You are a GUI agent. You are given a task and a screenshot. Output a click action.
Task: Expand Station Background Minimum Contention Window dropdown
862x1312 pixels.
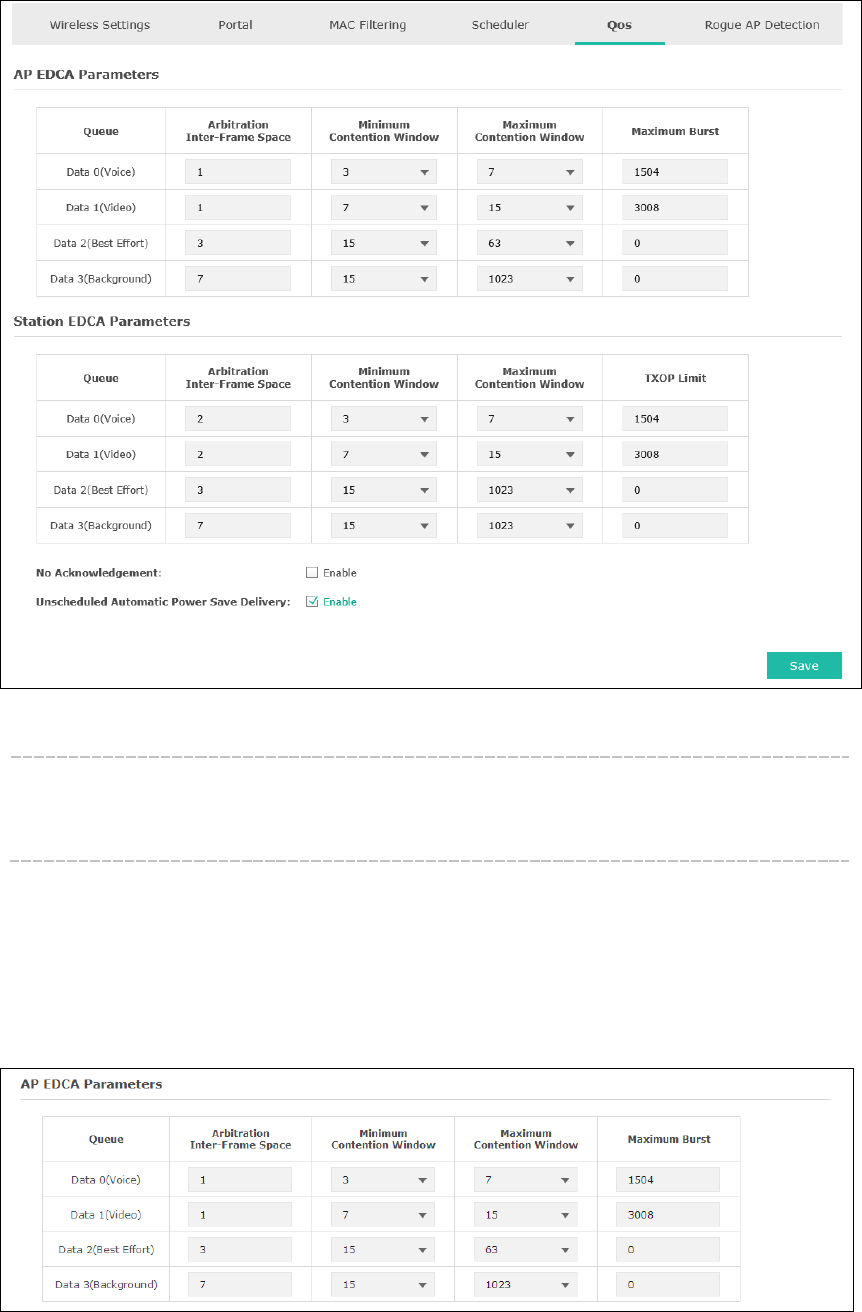click(384, 525)
